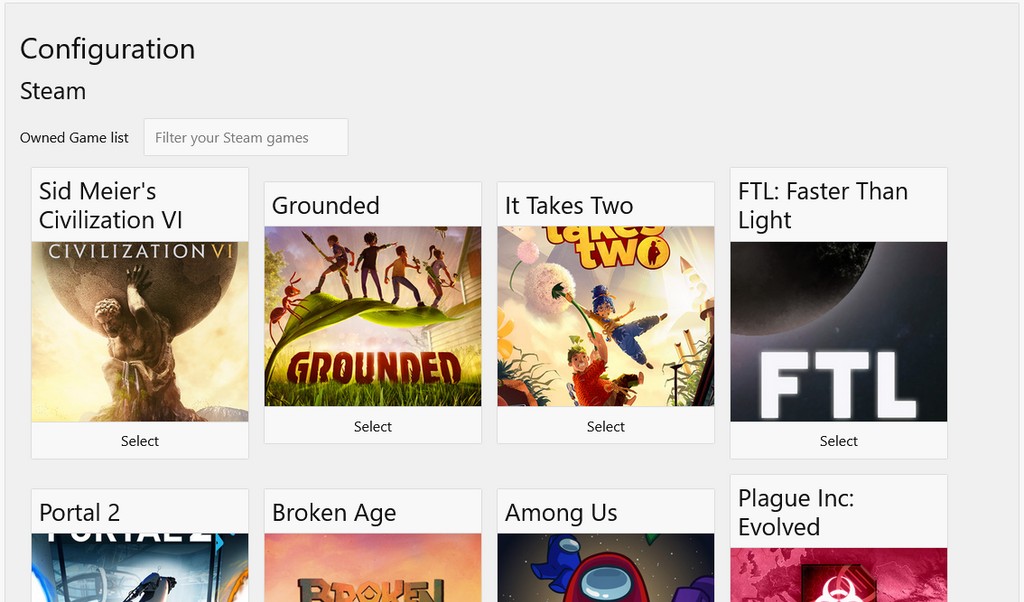Click the Owned Game list label
The image size is (1024, 602).
[74, 138]
